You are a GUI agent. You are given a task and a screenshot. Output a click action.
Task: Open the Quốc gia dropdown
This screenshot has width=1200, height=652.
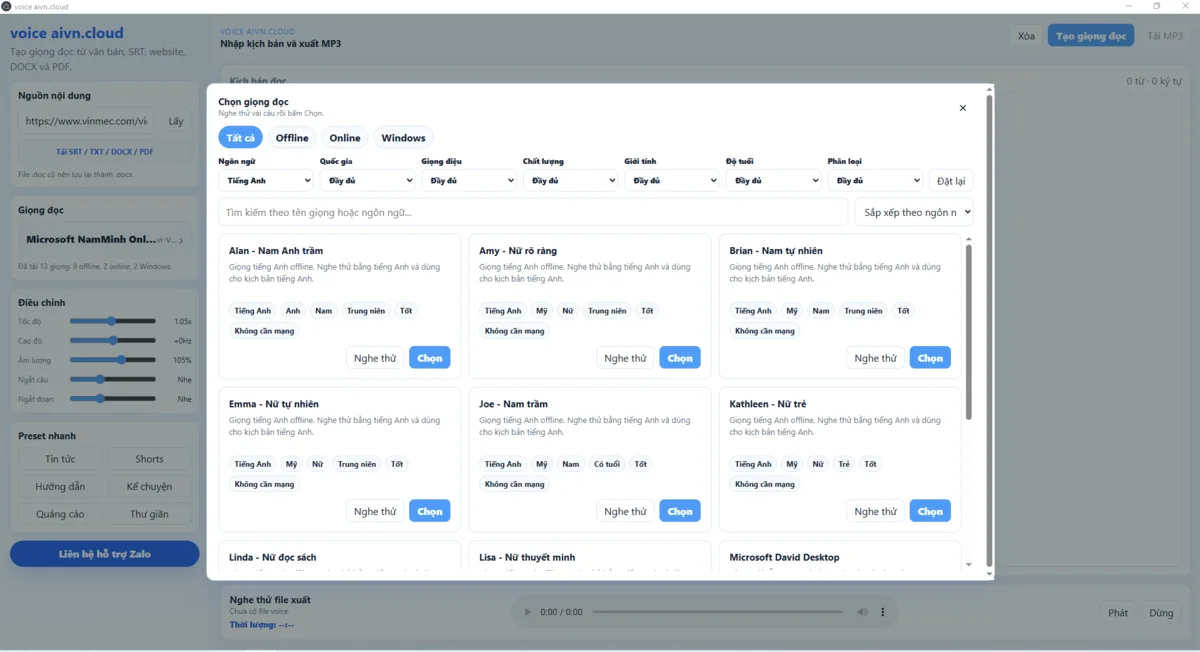[x=367, y=181]
